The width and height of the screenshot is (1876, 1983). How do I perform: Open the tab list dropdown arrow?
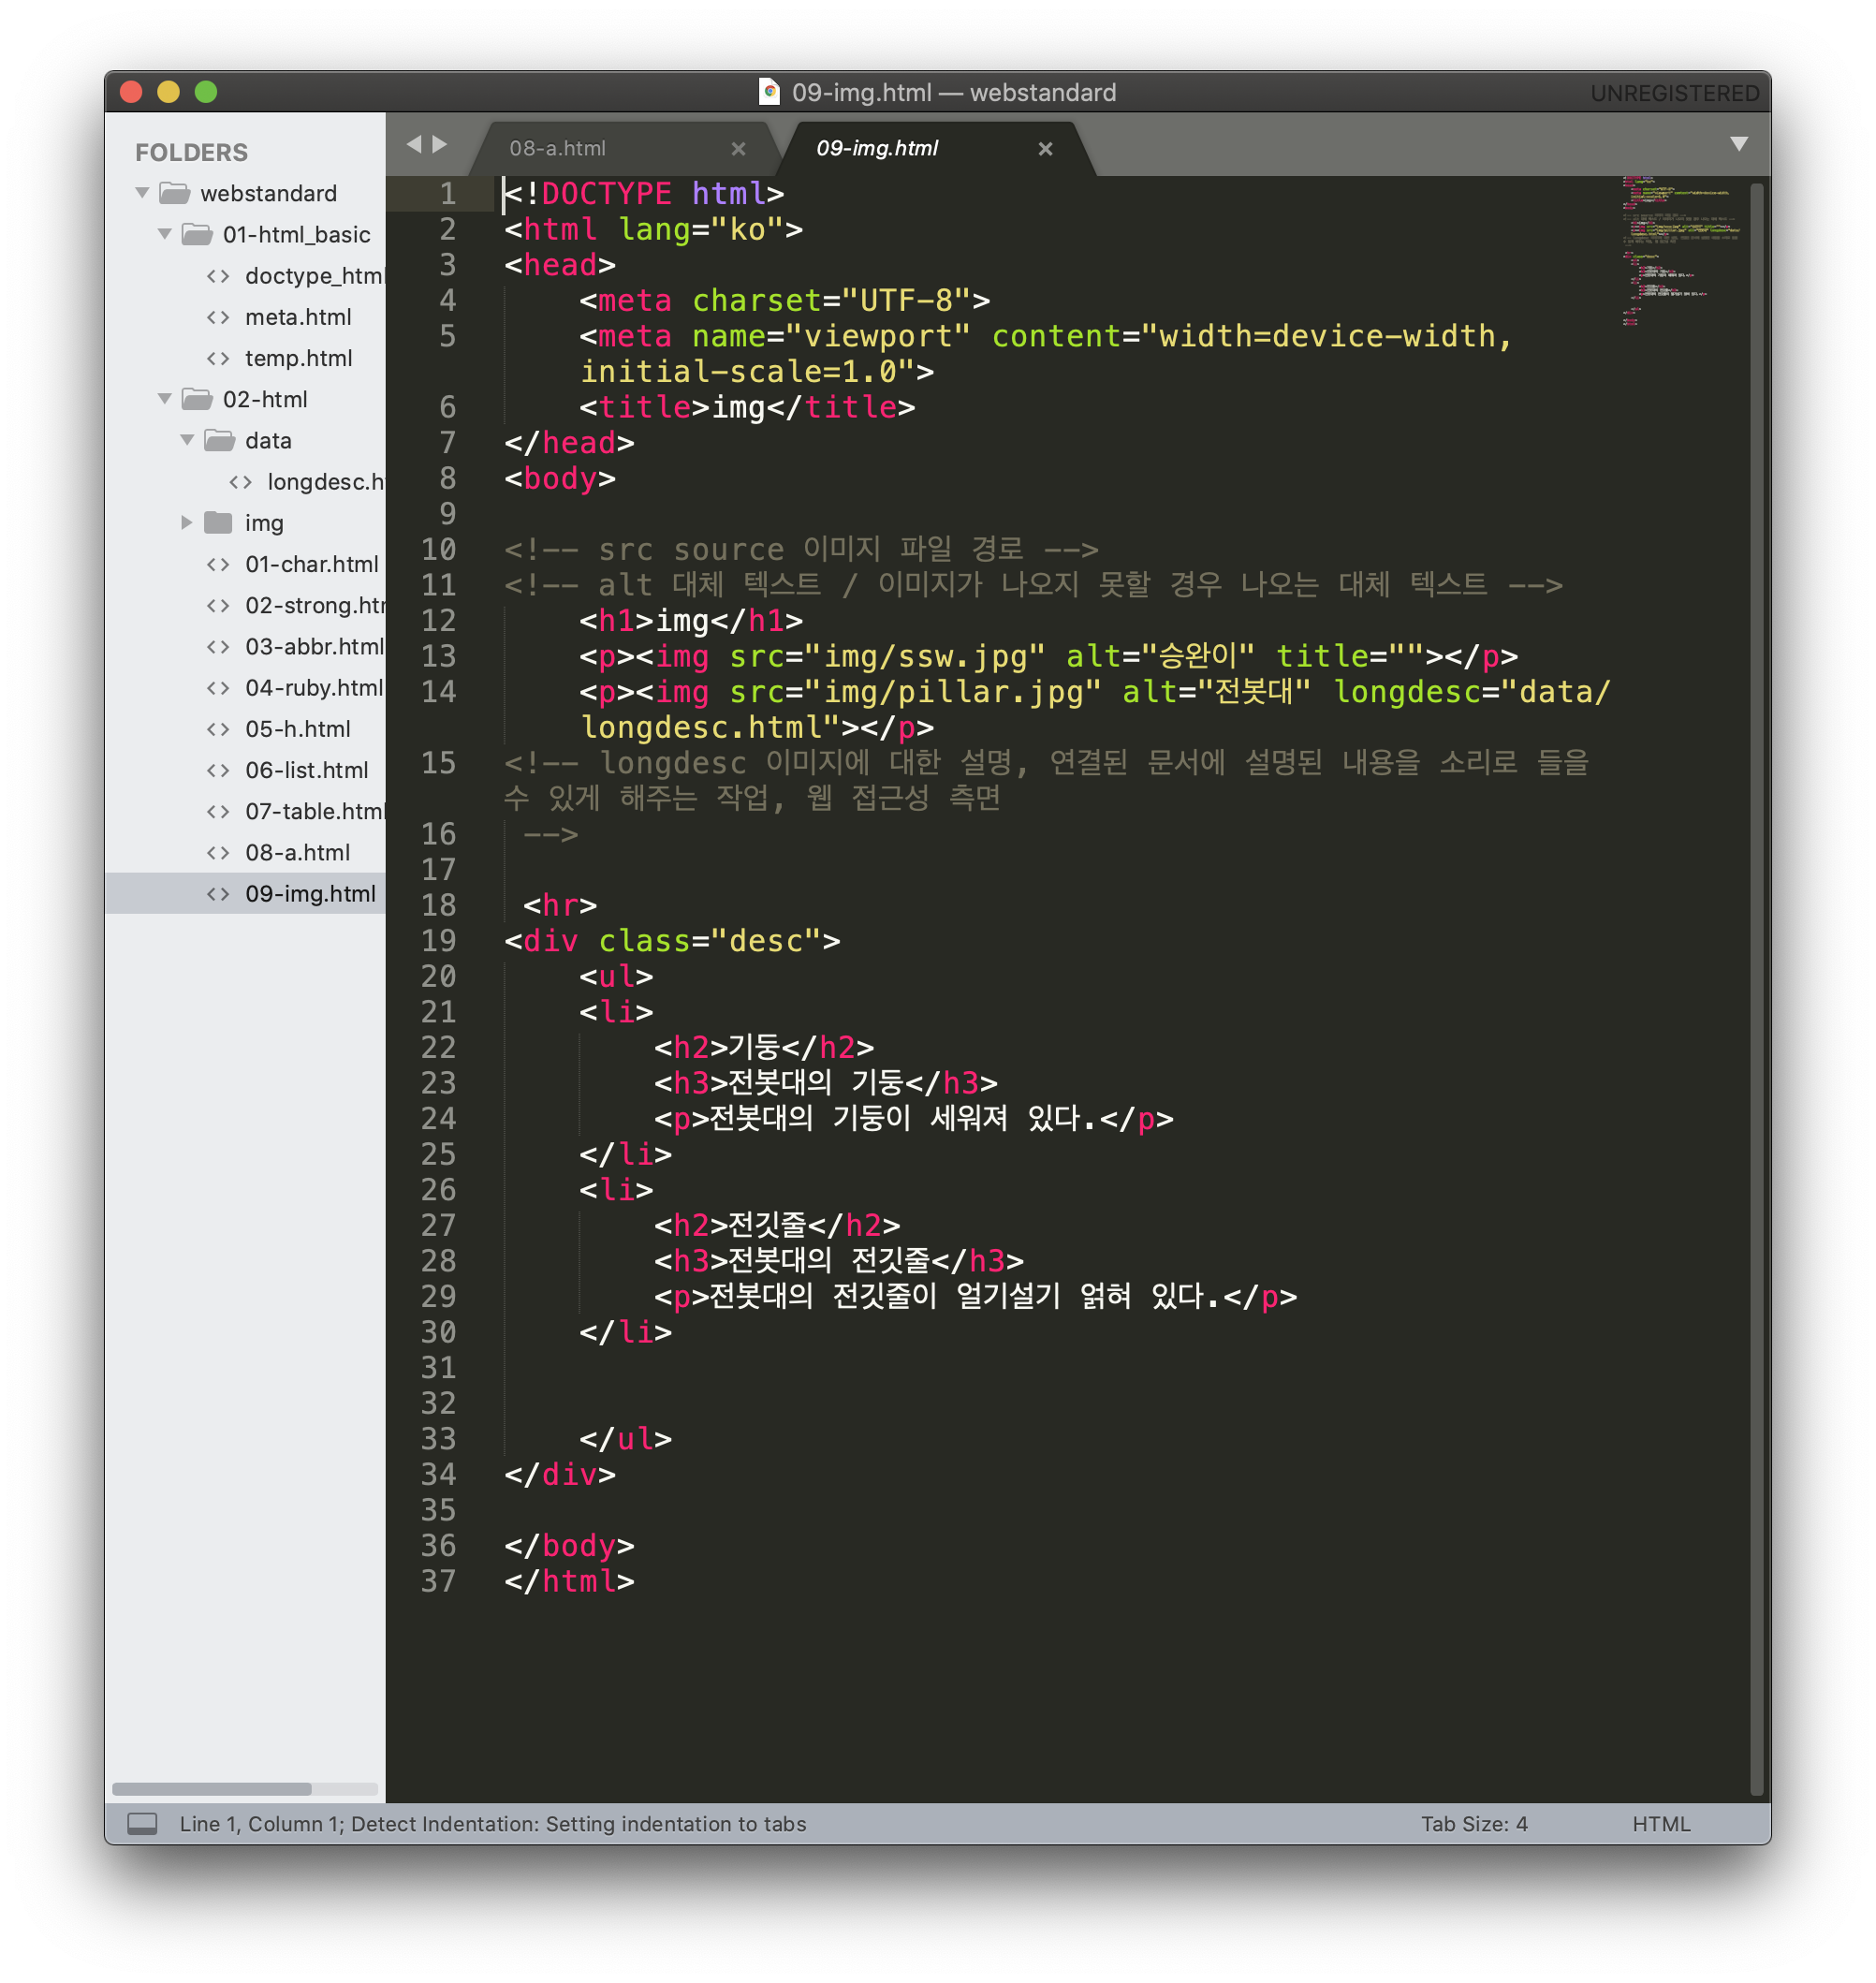point(1739,144)
